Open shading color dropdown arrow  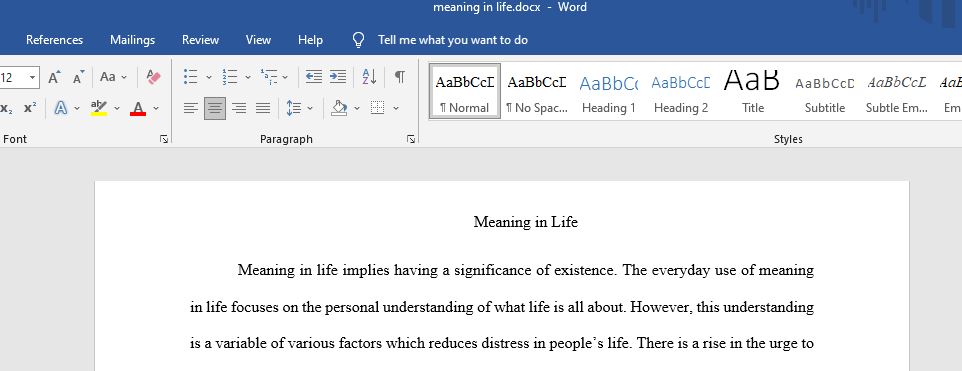click(x=357, y=109)
